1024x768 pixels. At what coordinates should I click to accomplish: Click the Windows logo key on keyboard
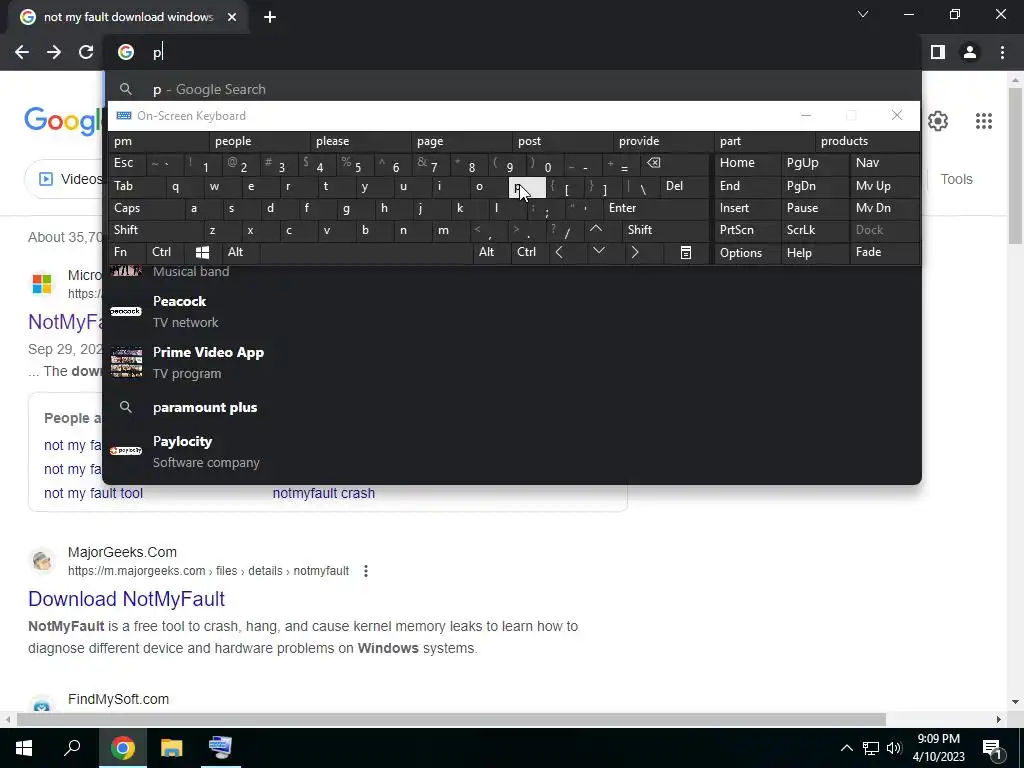tap(202, 252)
